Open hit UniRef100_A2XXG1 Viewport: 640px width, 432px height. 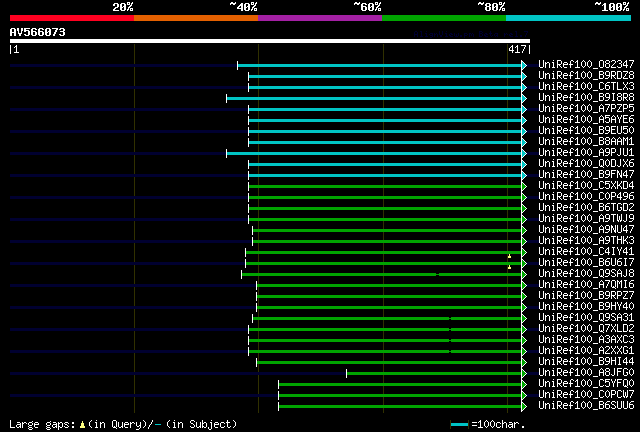tap(586, 351)
